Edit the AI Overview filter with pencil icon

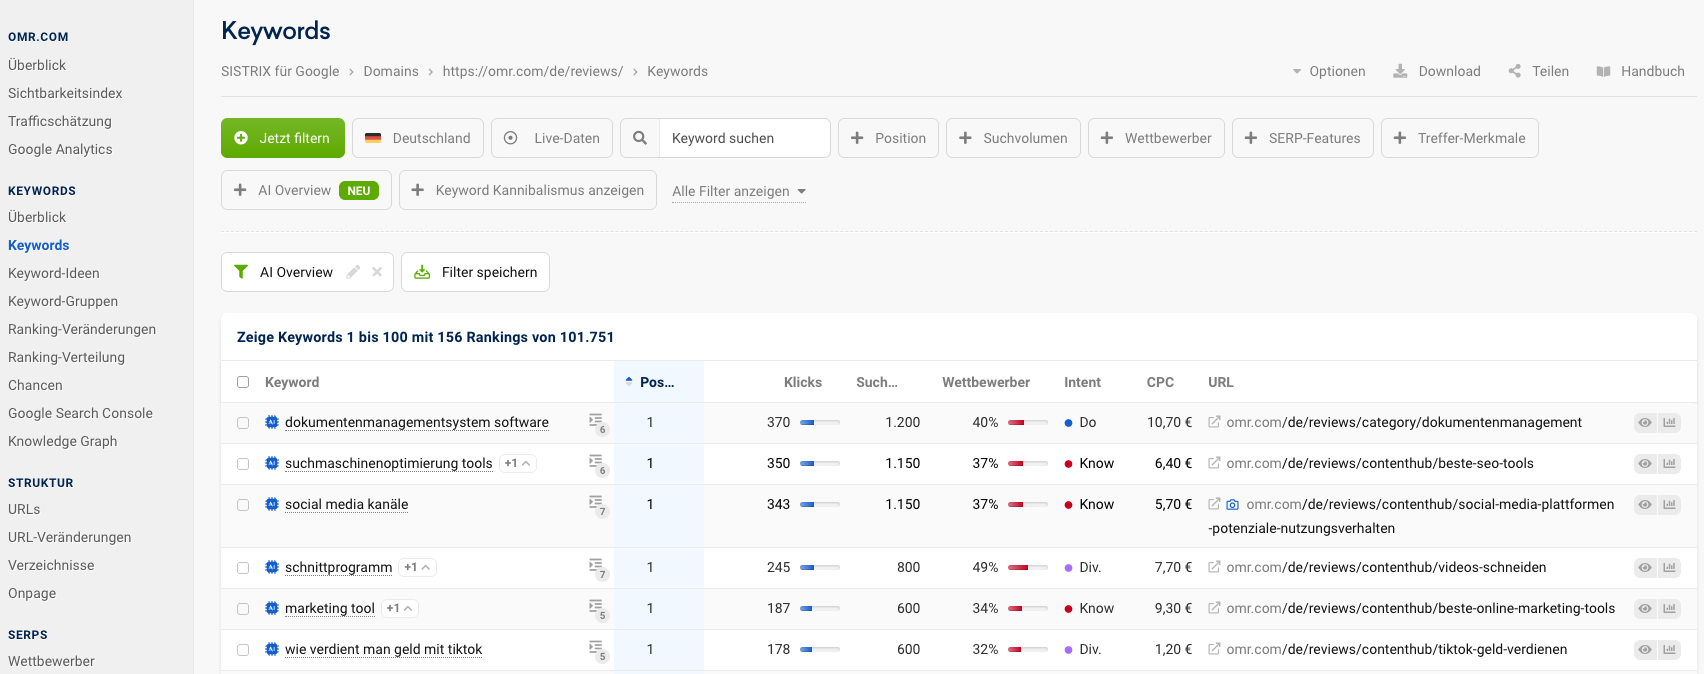pos(353,272)
